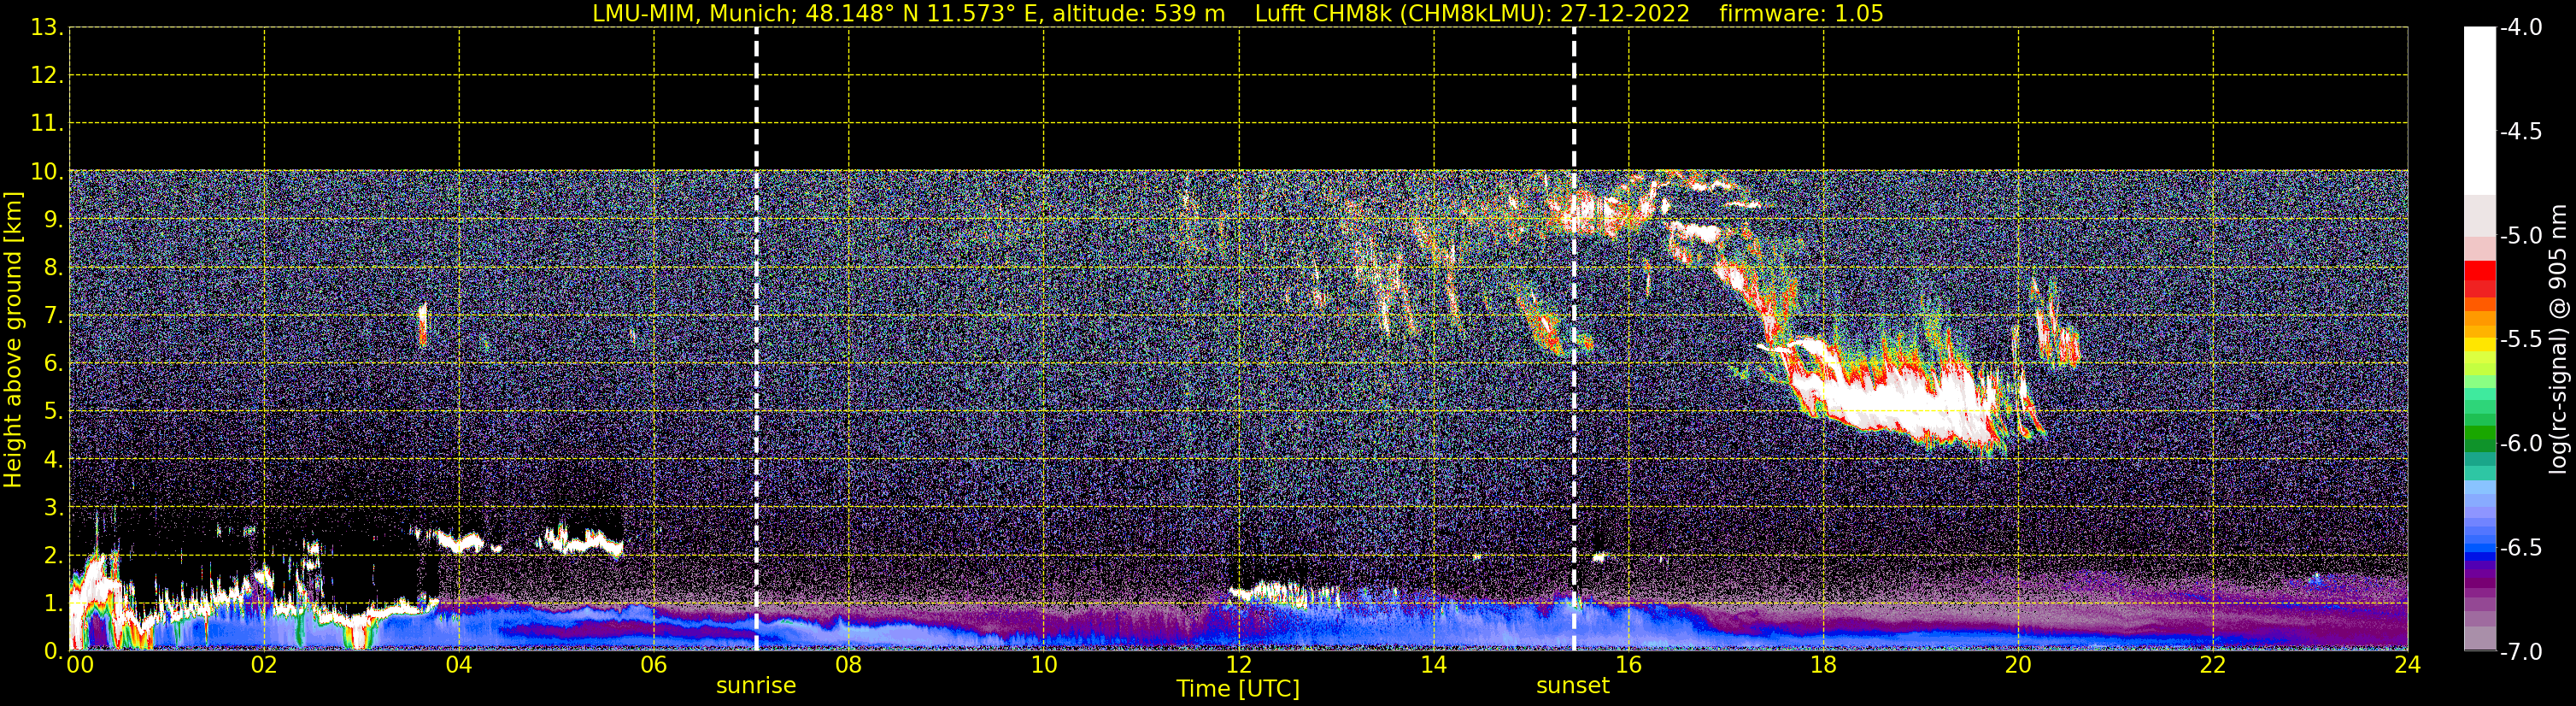Click the height axis tick label 3
Viewport: 2576px width, 706px height.
[52, 508]
